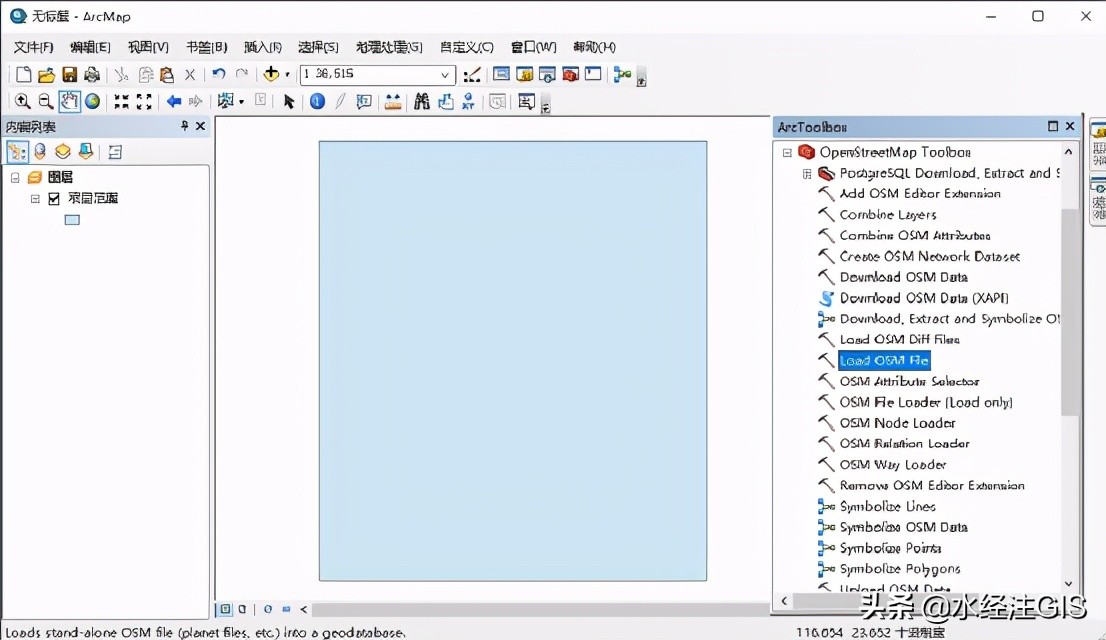Open the 书签(B) menu
Screen dimensions: 1106x640
(207, 47)
